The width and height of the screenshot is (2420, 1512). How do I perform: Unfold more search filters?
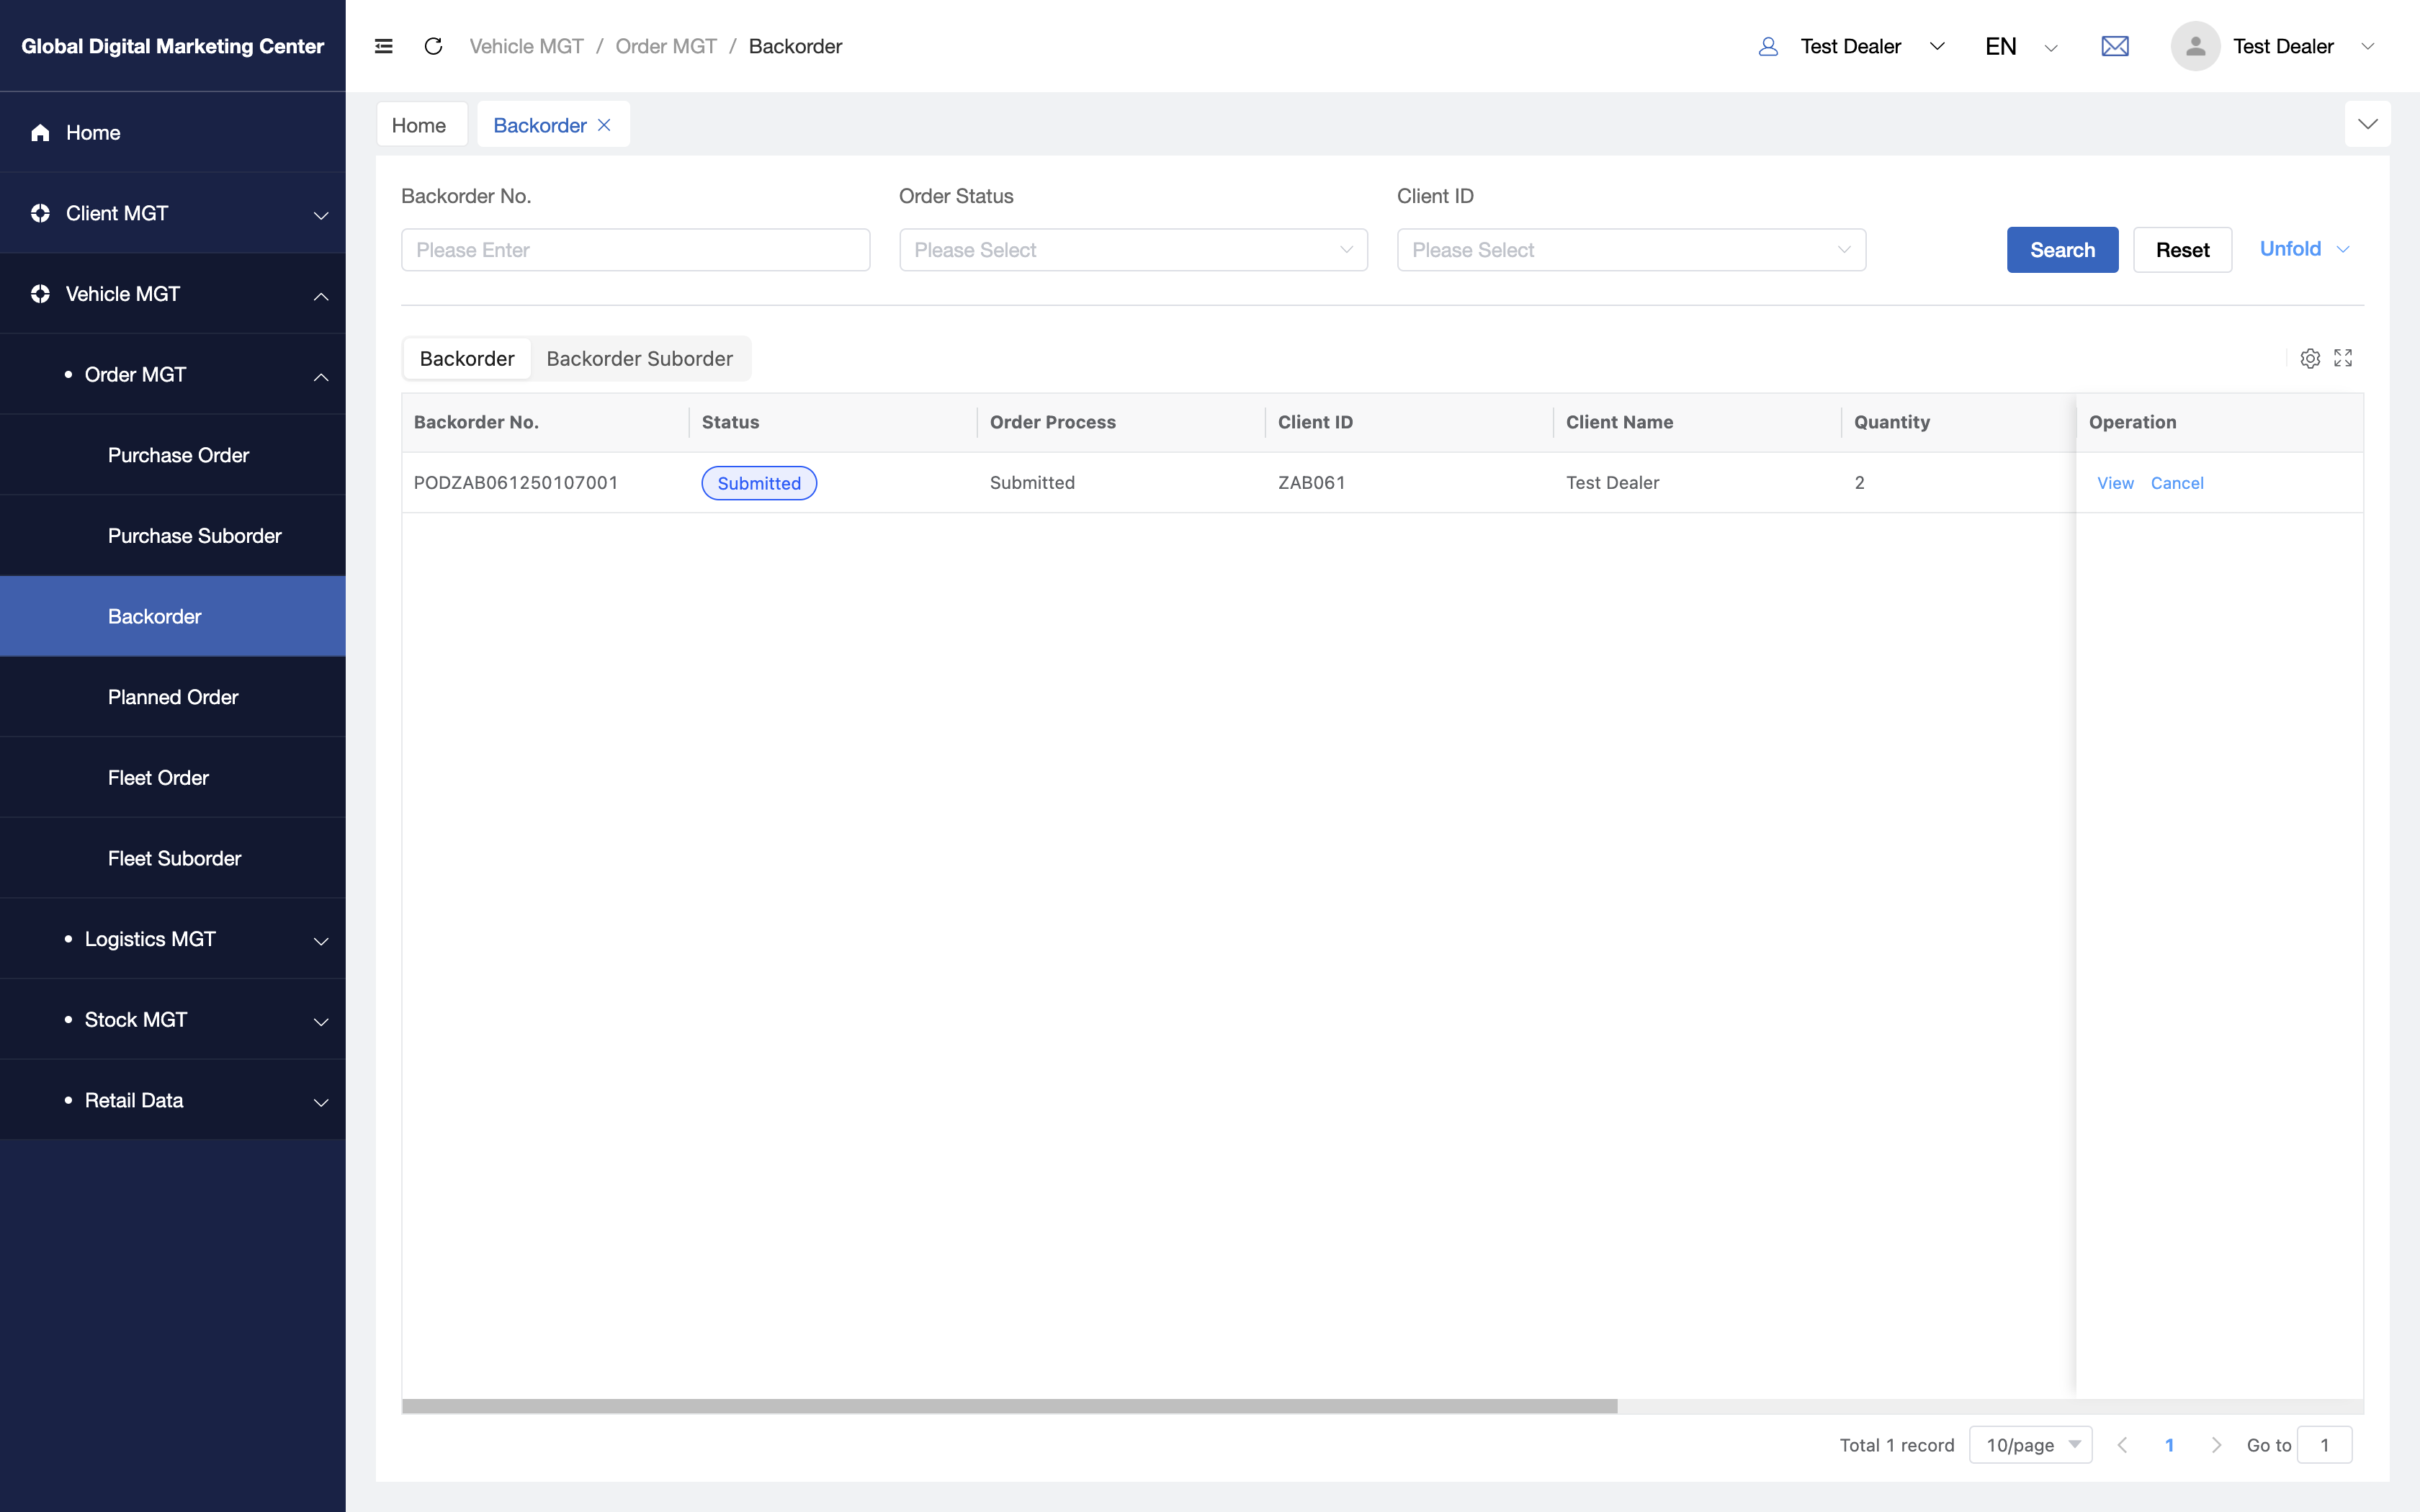click(2304, 249)
